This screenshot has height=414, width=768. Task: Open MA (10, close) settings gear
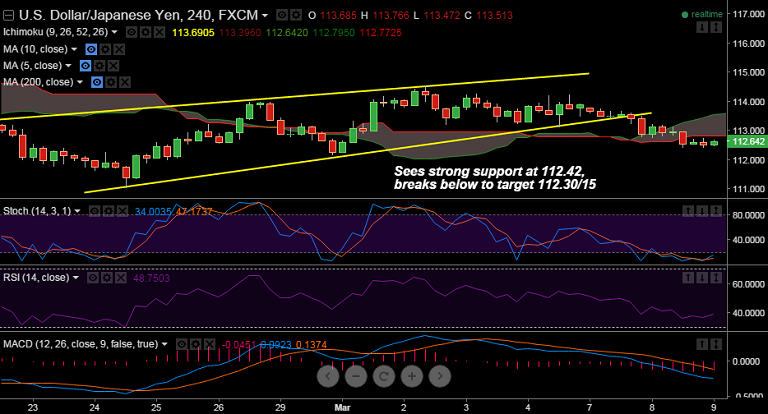(x=105, y=49)
